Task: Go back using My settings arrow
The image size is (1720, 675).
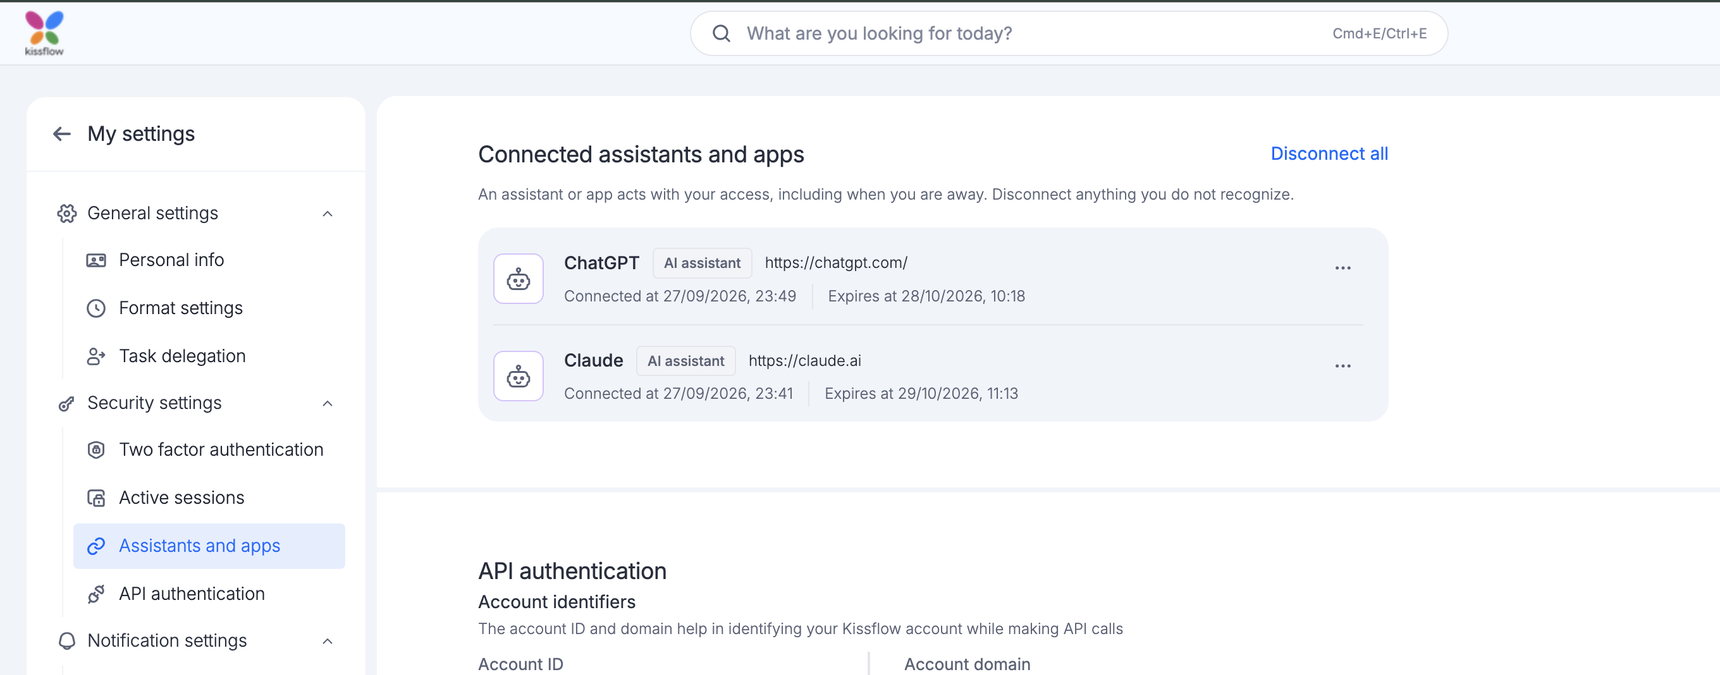Action: pyautogui.click(x=62, y=134)
